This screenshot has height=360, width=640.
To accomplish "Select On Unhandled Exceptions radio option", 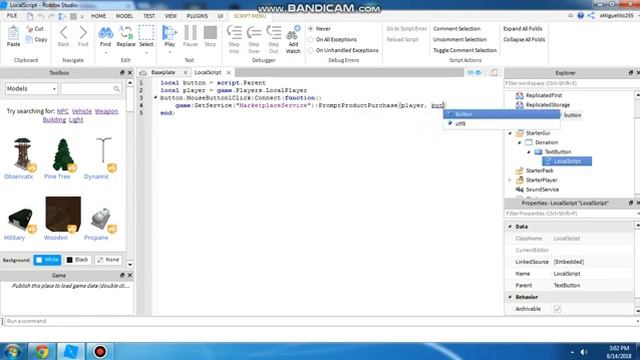I will click(x=311, y=50).
